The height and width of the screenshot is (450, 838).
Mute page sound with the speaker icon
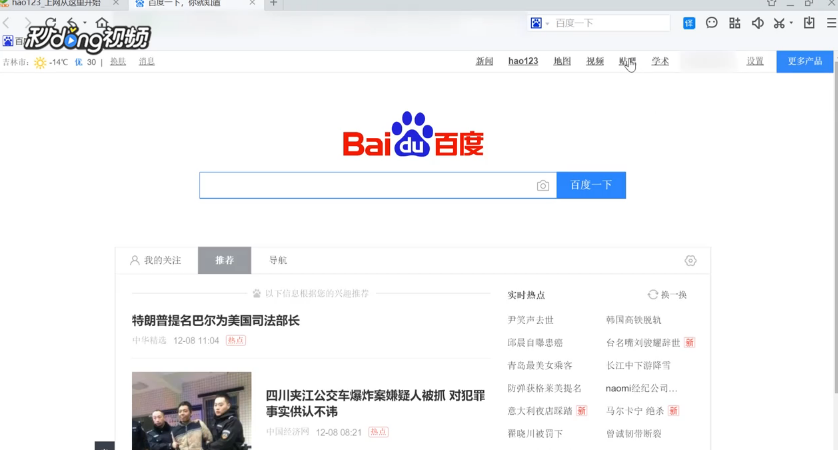point(757,23)
